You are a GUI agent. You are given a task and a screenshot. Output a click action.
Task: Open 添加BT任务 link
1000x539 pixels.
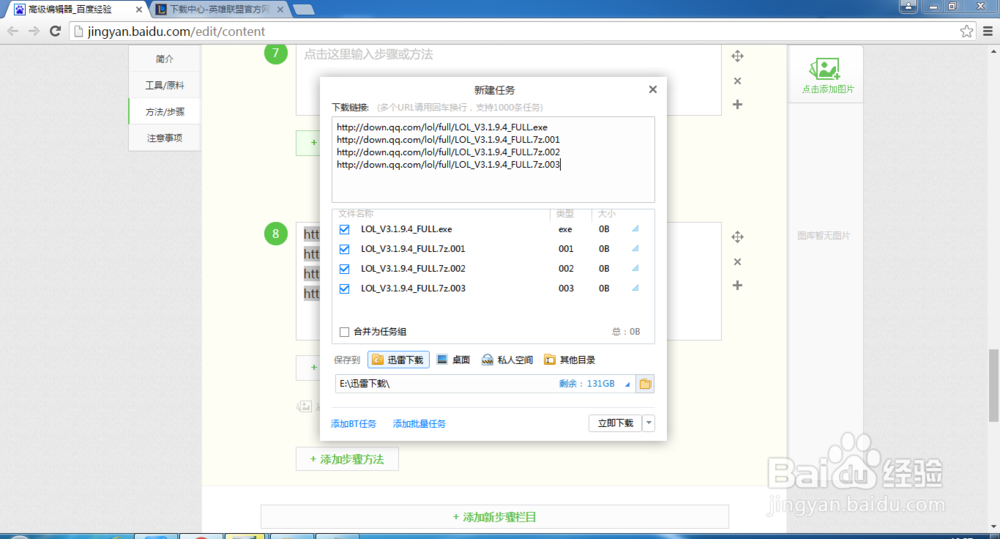coord(353,424)
